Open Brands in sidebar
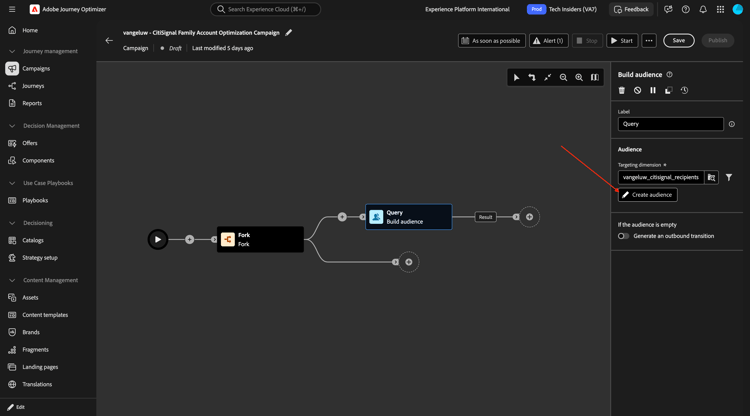The width and height of the screenshot is (750, 416). [x=31, y=332]
